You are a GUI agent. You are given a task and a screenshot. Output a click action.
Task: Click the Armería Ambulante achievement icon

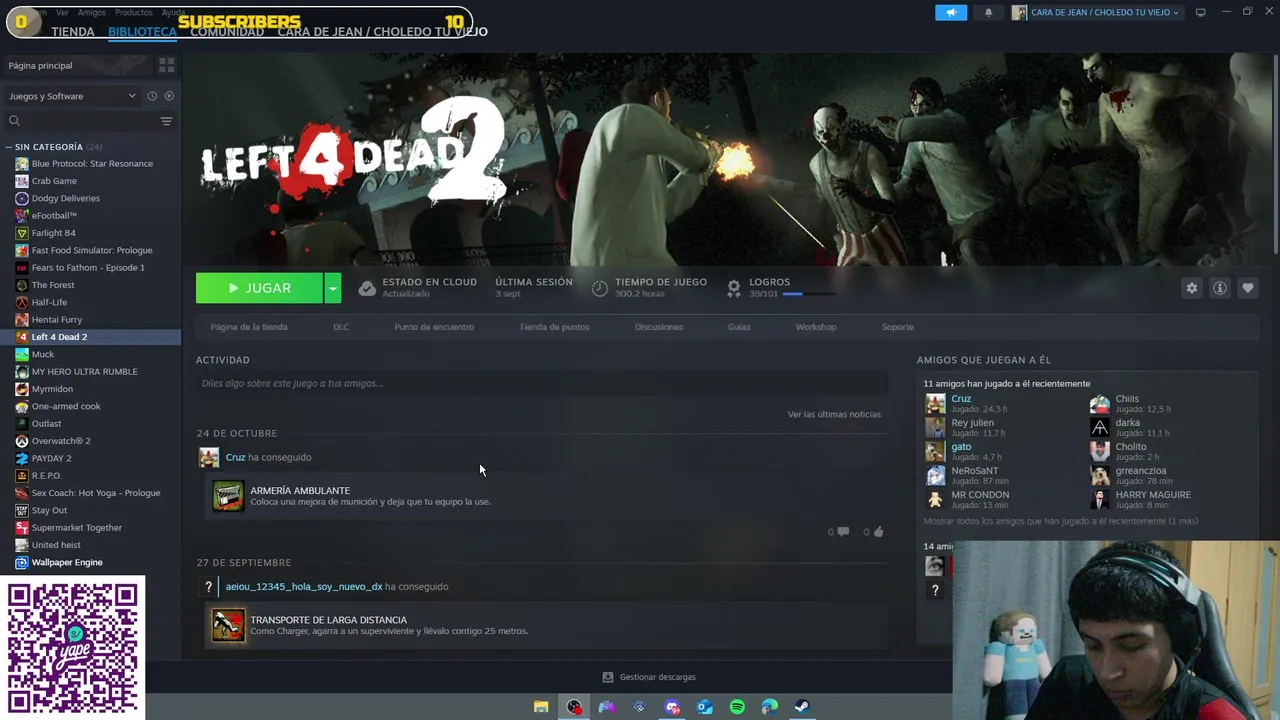[x=228, y=496]
